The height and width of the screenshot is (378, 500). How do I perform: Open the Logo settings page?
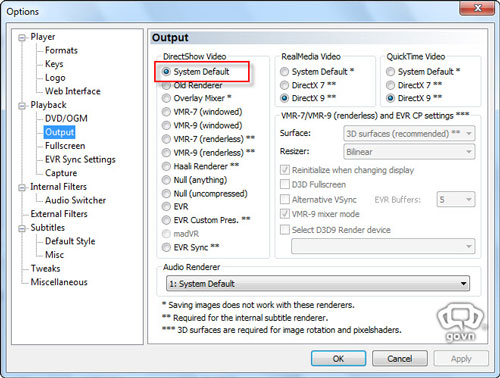[x=55, y=78]
